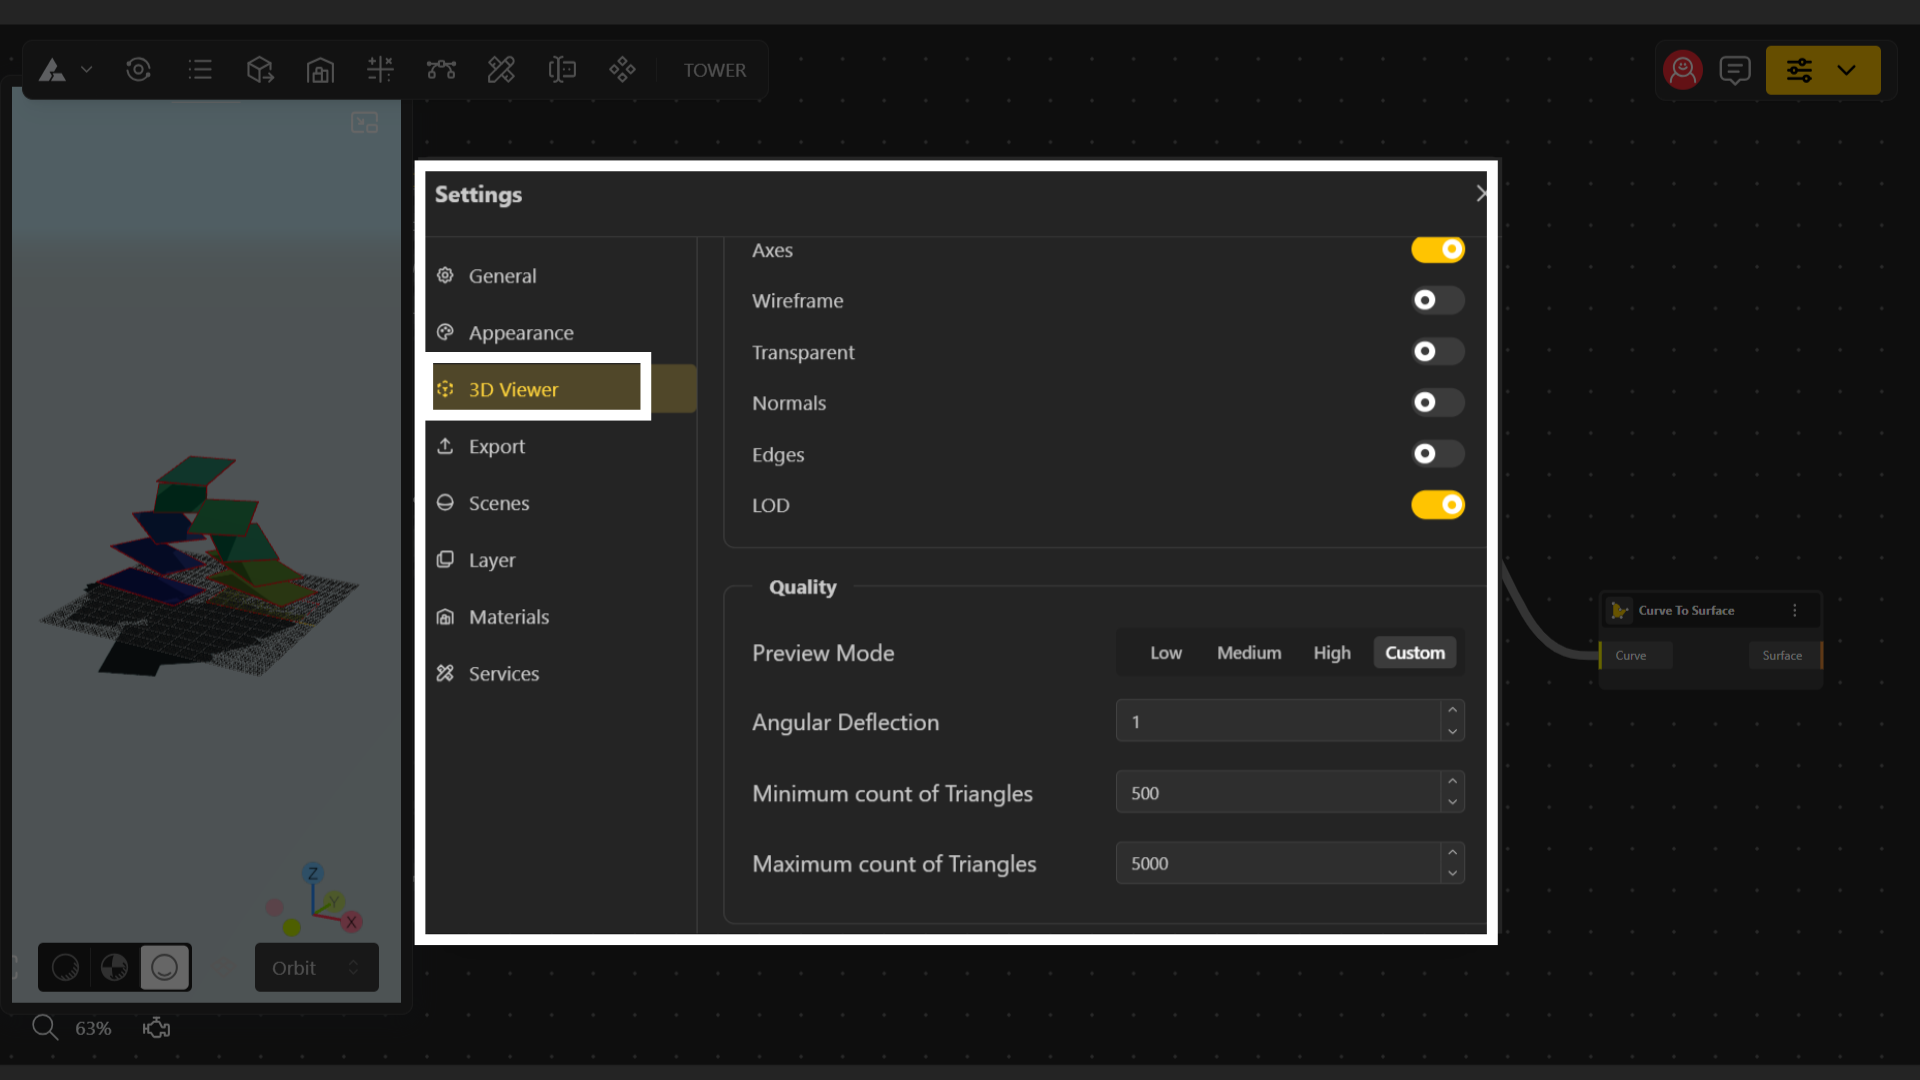1920x1080 pixels.
Task: Click the engine icon beside zoom percentage
Action: click(156, 1028)
